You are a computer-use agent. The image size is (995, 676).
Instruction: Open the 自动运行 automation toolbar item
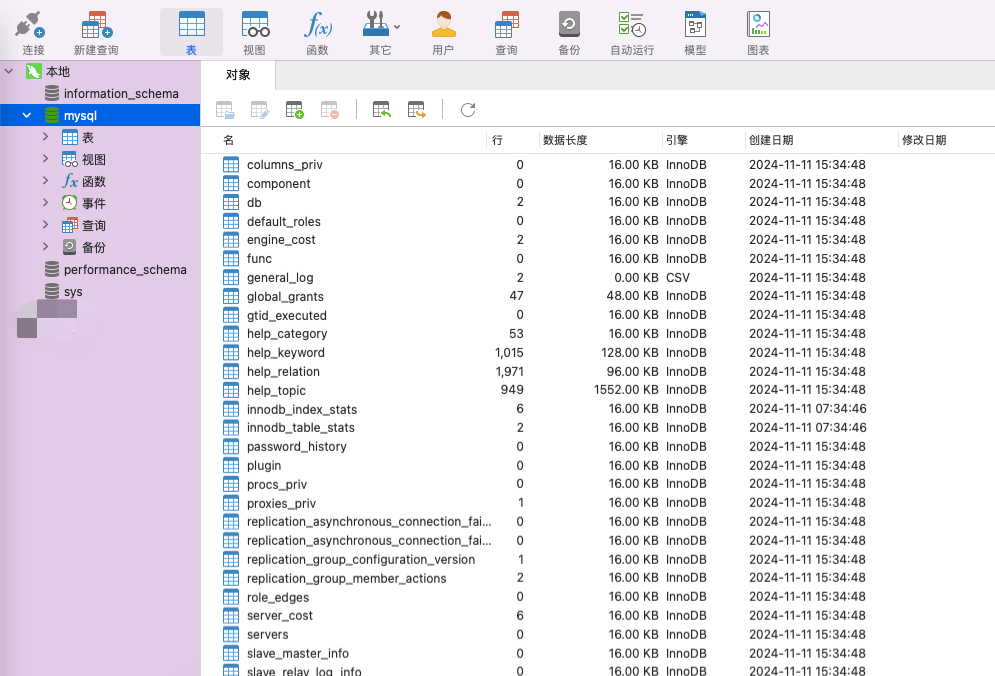pyautogui.click(x=632, y=32)
